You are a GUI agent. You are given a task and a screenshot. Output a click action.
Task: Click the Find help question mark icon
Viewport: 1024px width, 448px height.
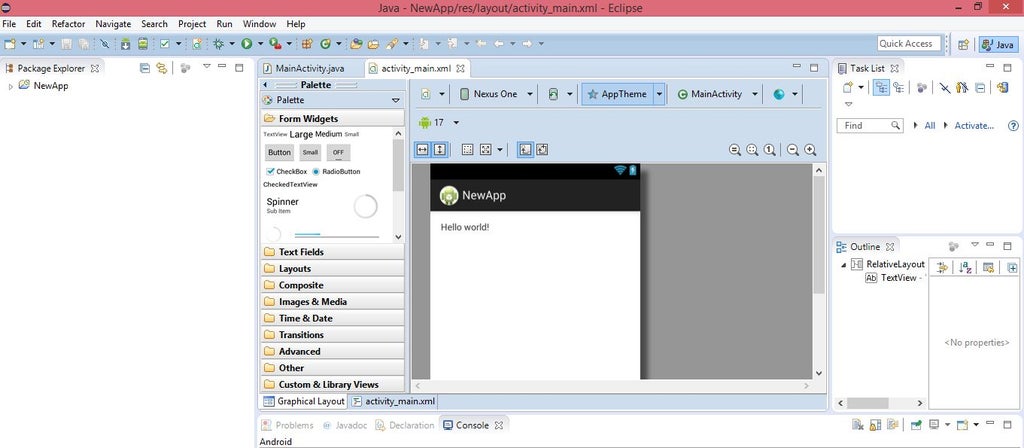1014,125
